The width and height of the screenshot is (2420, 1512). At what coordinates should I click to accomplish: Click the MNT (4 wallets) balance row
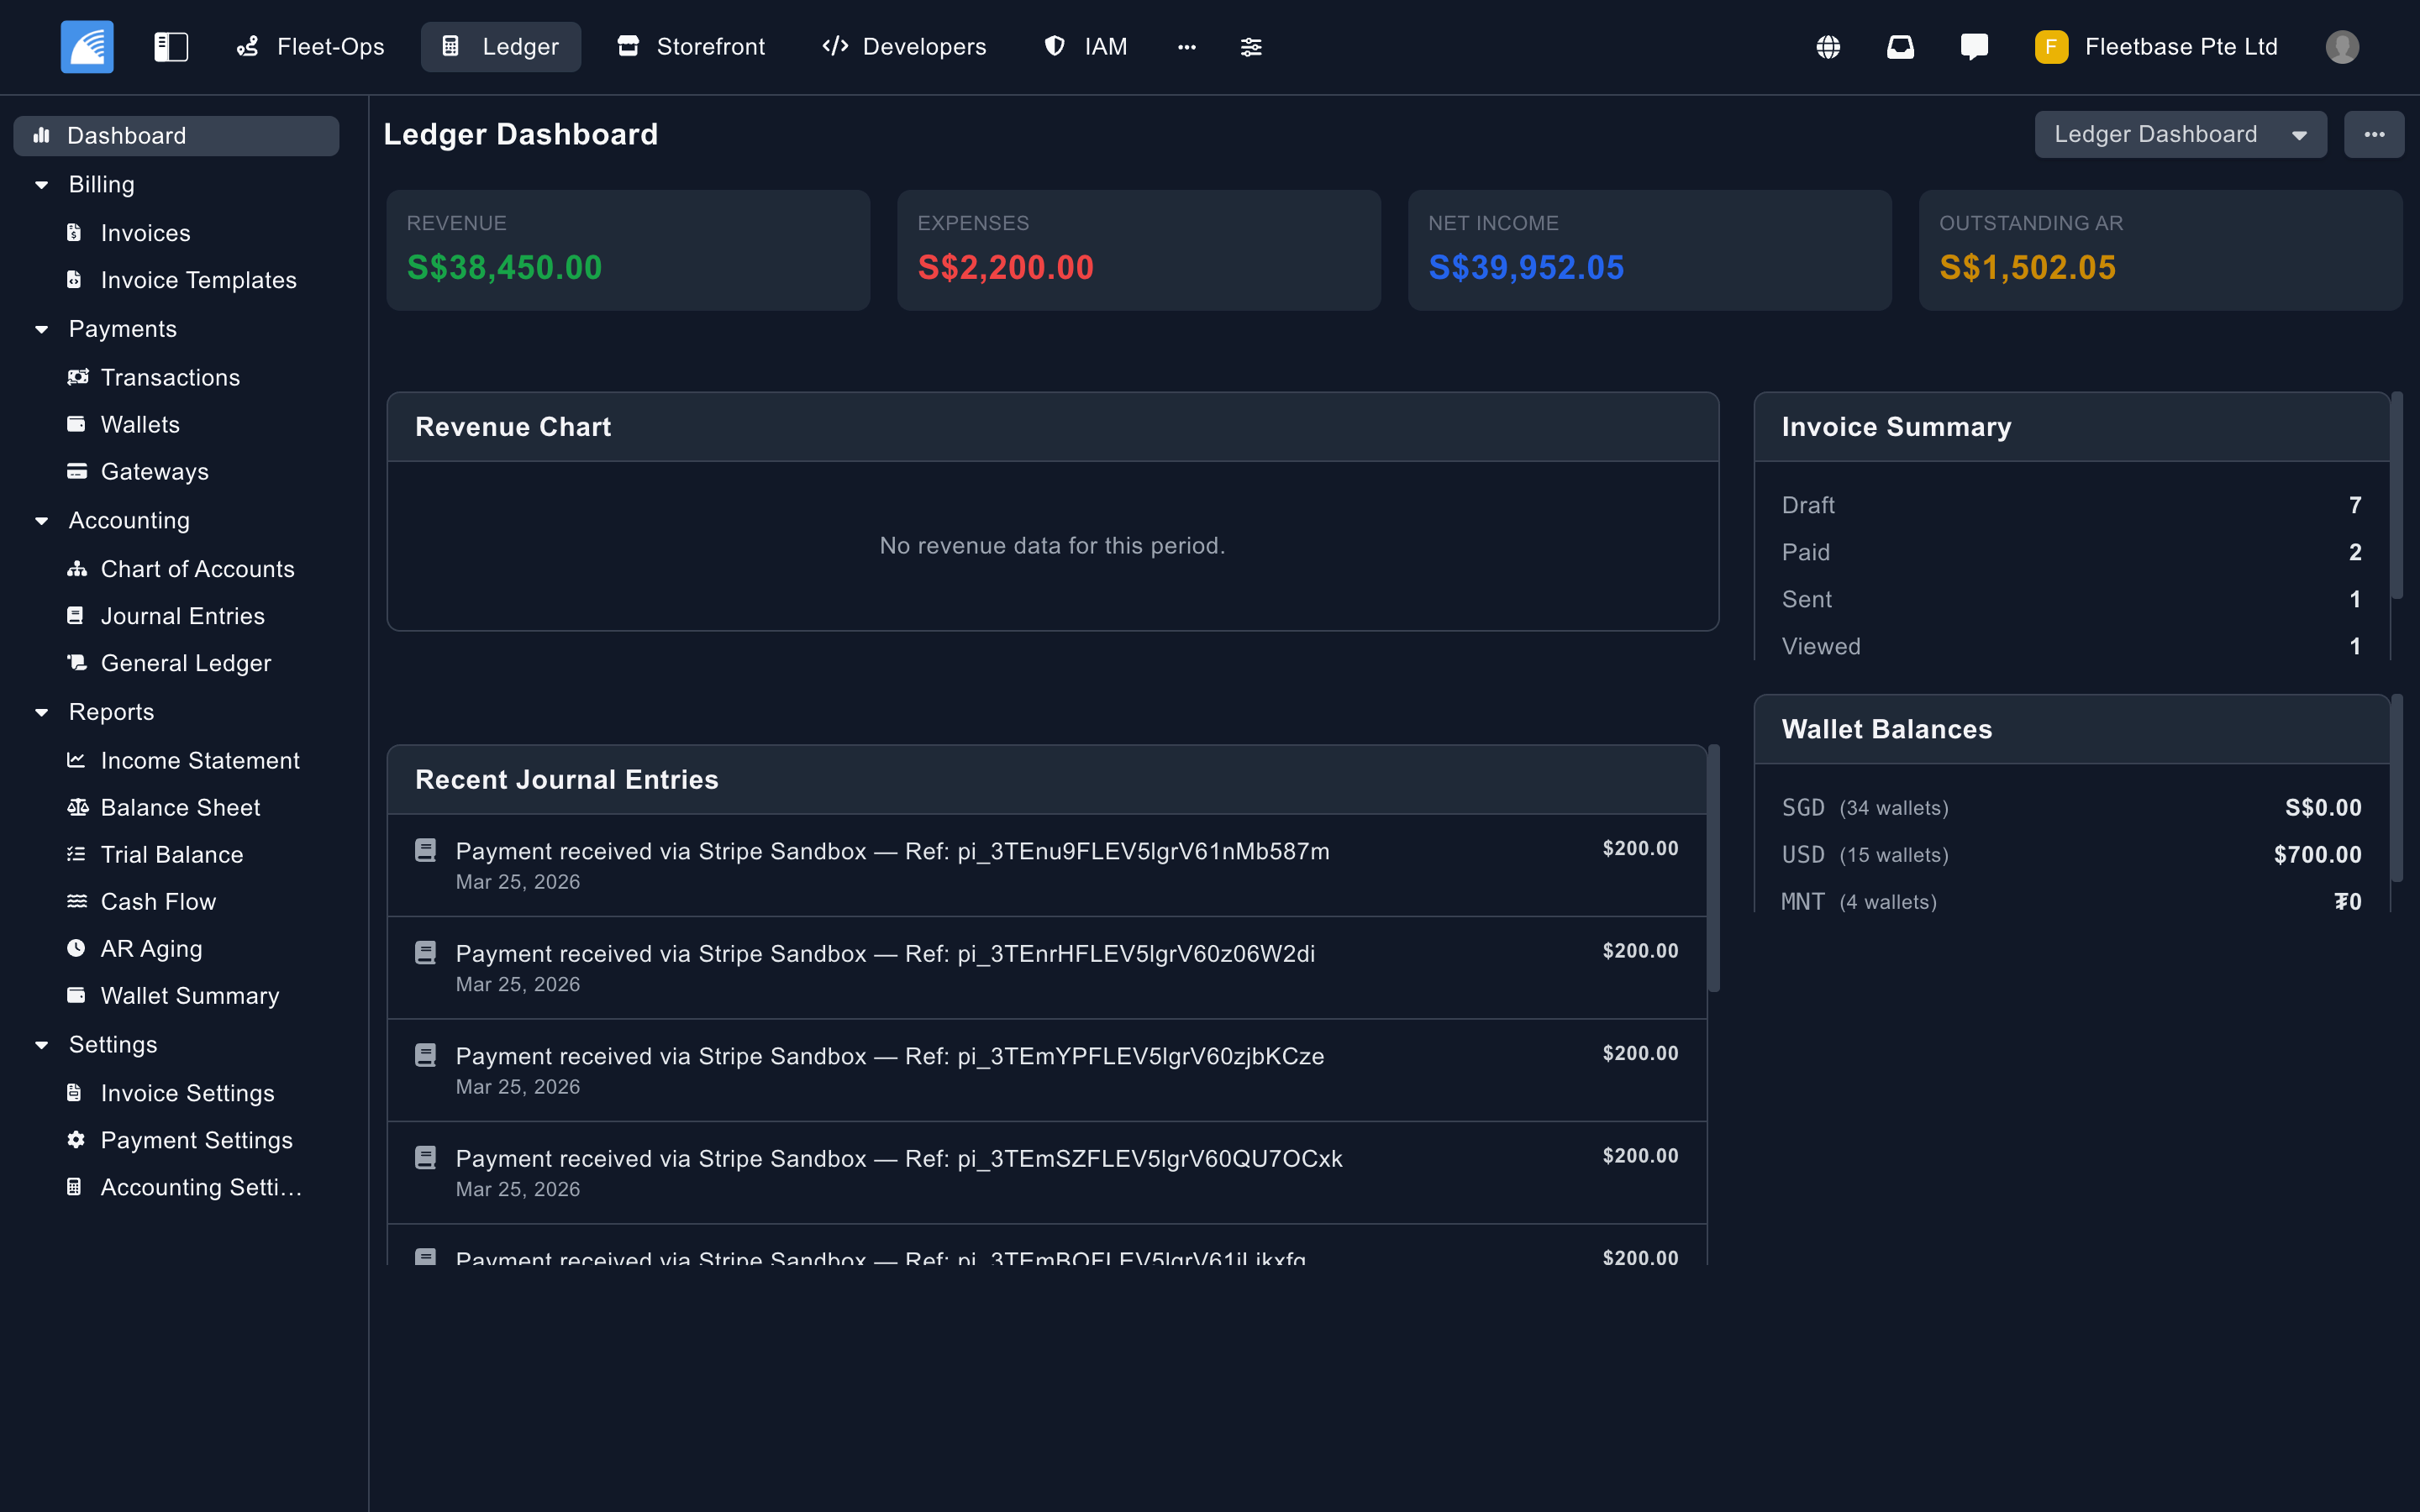pos(2071,901)
